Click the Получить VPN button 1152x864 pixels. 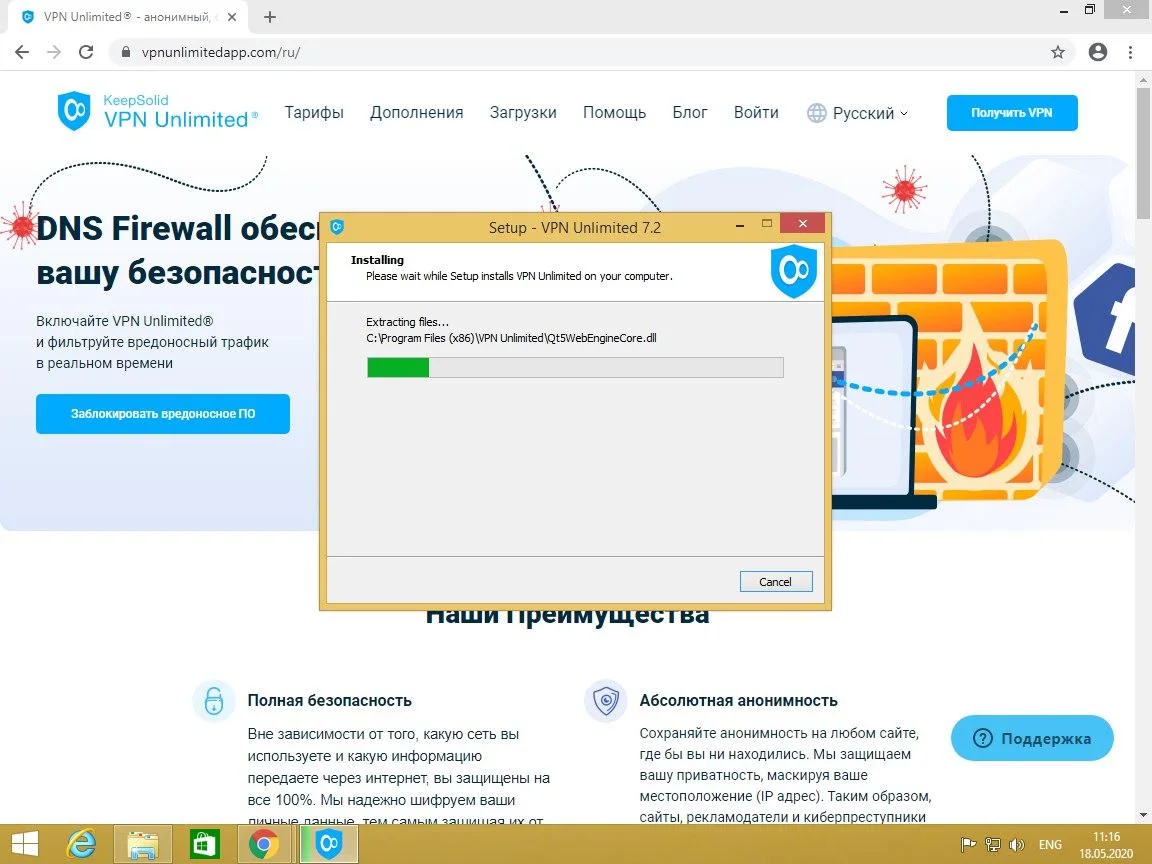(1011, 113)
